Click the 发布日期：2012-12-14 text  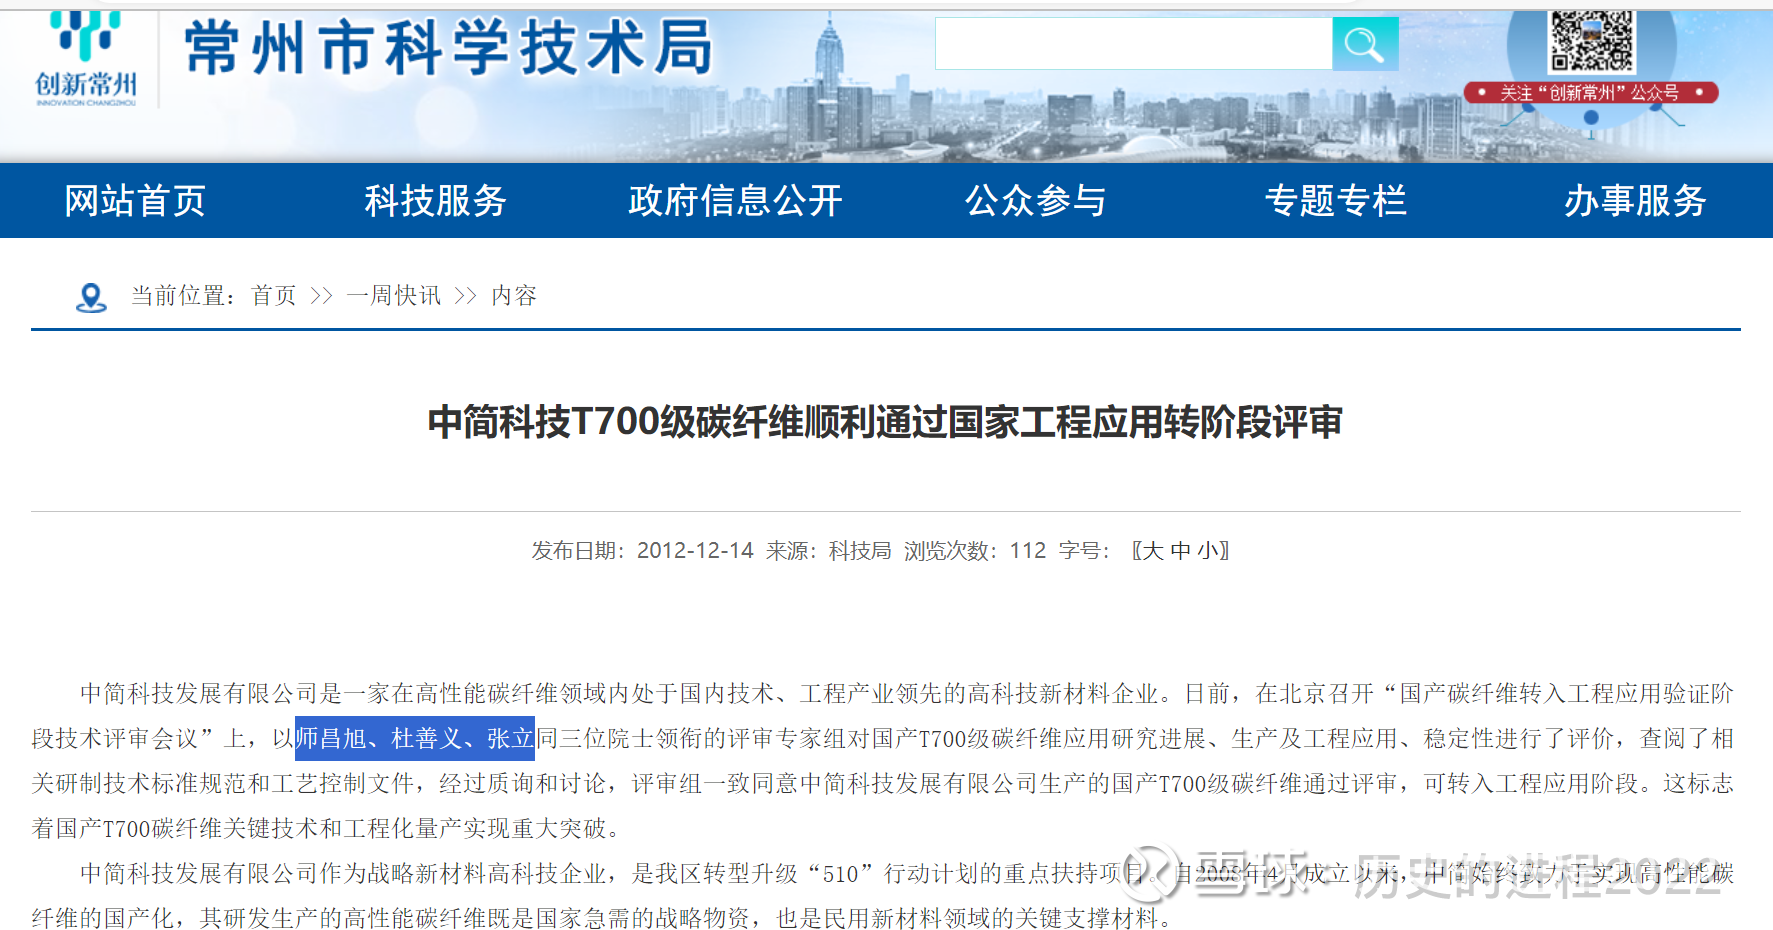click(642, 551)
